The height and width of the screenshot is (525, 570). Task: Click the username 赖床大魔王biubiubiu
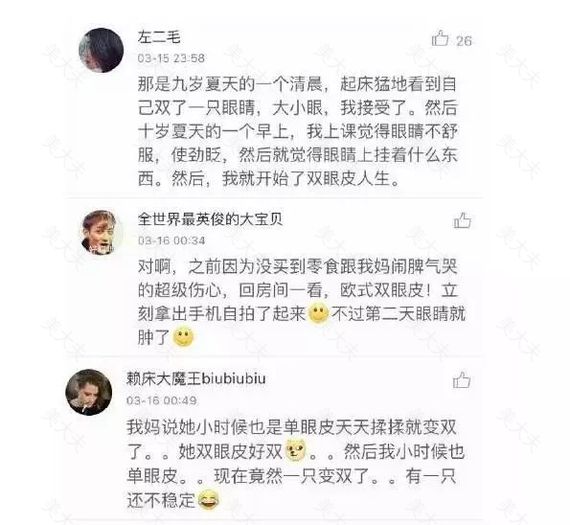(x=196, y=379)
